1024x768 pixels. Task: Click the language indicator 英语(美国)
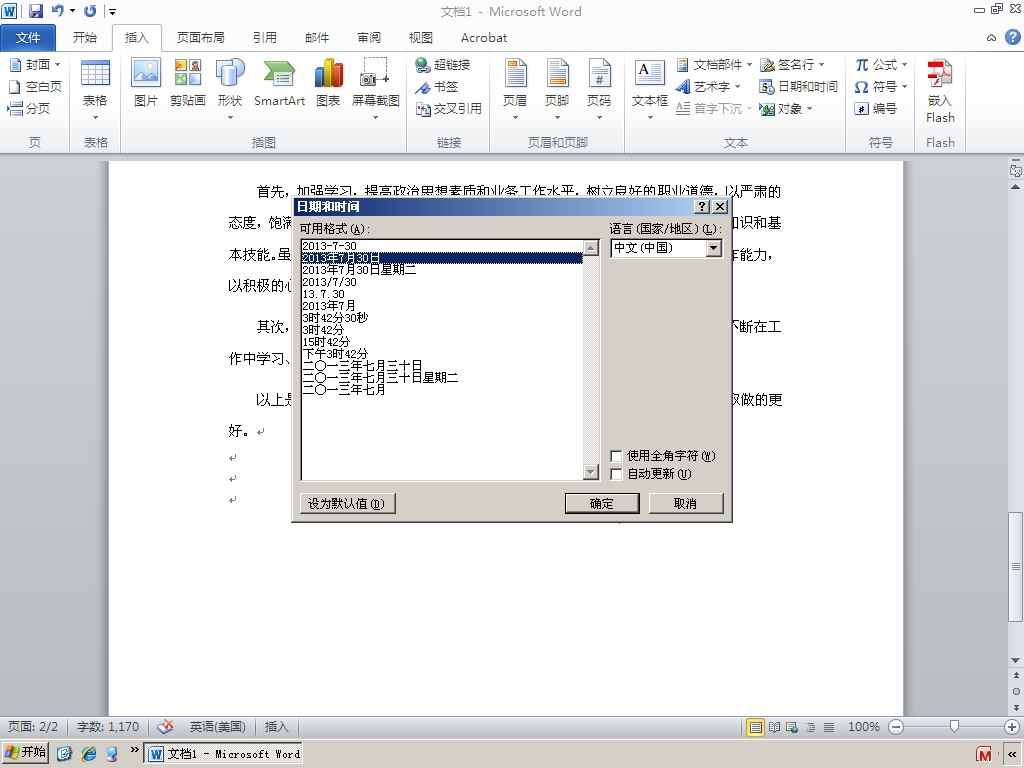click(217, 727)
